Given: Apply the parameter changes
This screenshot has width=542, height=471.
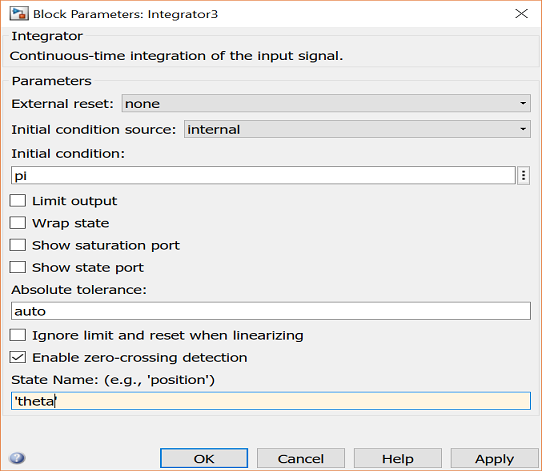Looking at the screenshot, I should pos(494,459).
